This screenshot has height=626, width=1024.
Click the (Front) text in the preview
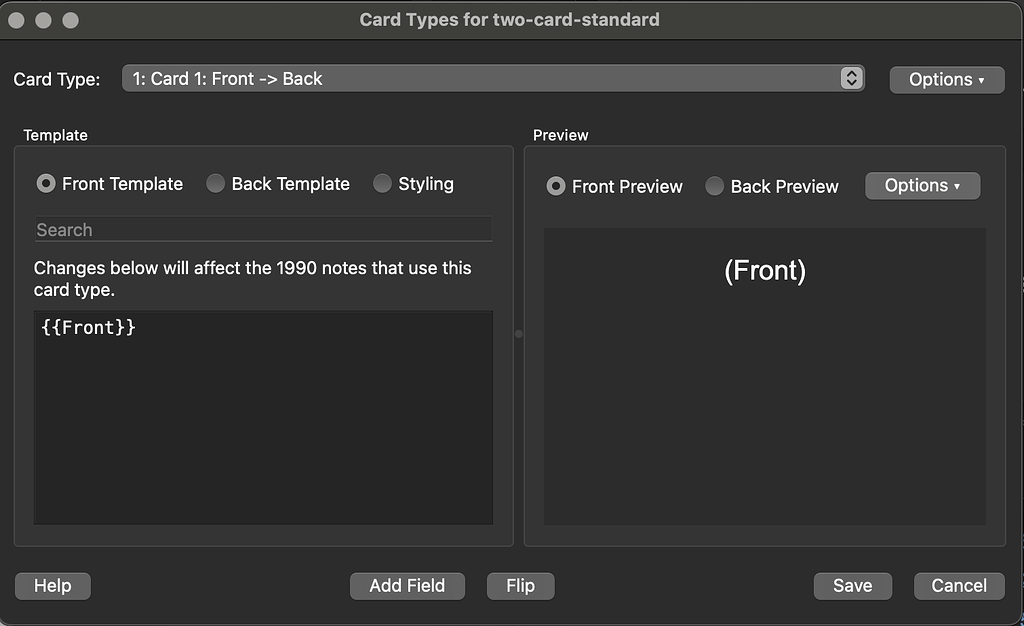point(763,270)
